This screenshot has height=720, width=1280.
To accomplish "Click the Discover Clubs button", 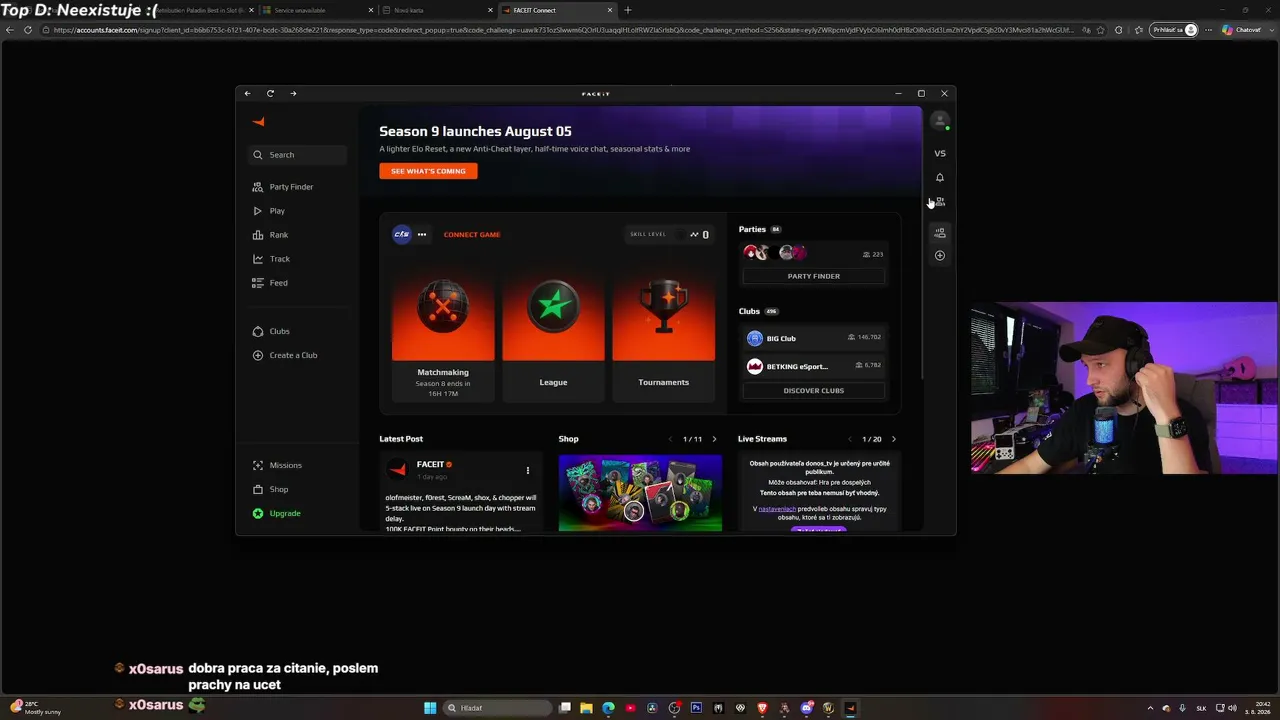I will [813, 391].
